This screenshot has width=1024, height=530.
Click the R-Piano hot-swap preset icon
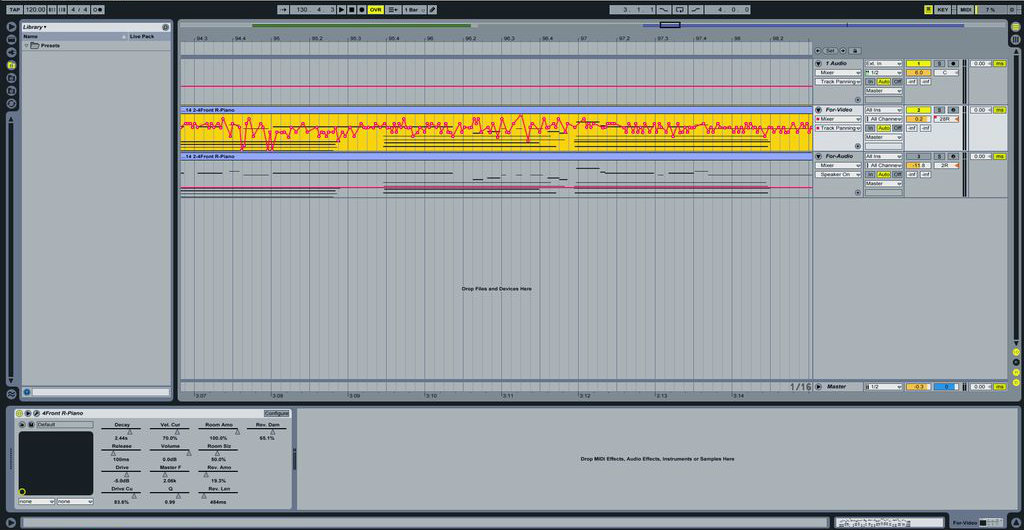tap(22, 424)
